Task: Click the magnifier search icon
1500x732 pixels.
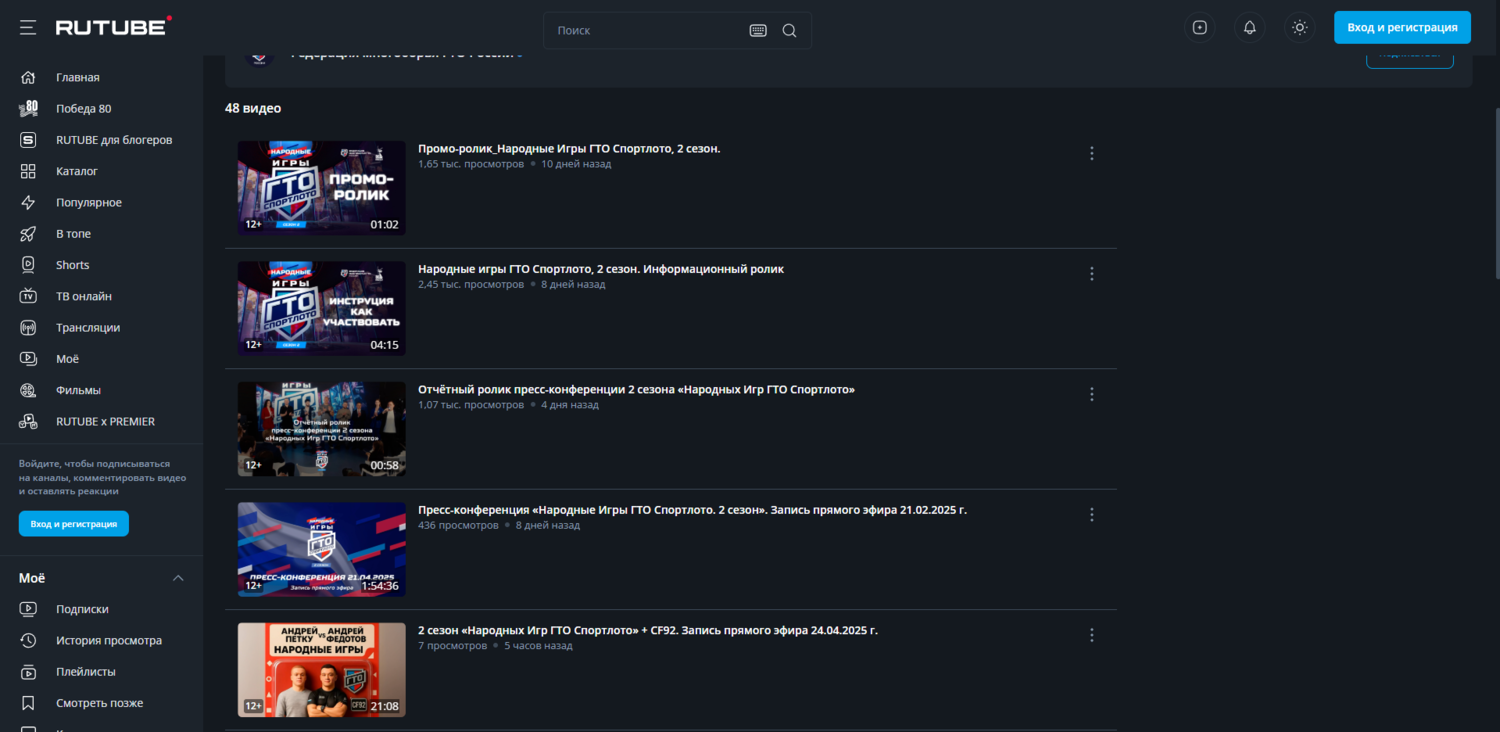Action: click(789, 30)
